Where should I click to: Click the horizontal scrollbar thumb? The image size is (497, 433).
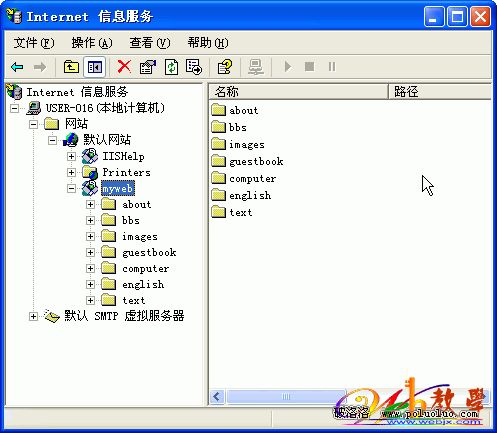[x=286, y=397]
